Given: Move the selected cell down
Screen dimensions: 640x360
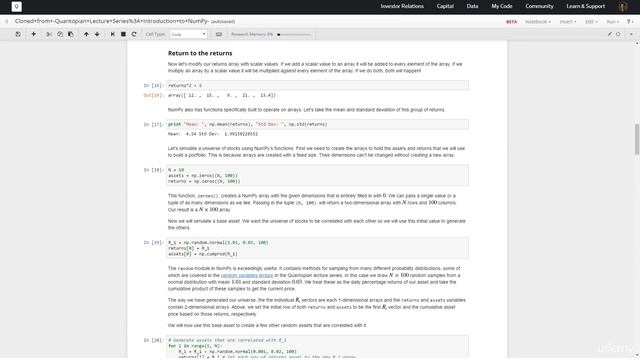Looking at the screenshot, I should (97, 34).
